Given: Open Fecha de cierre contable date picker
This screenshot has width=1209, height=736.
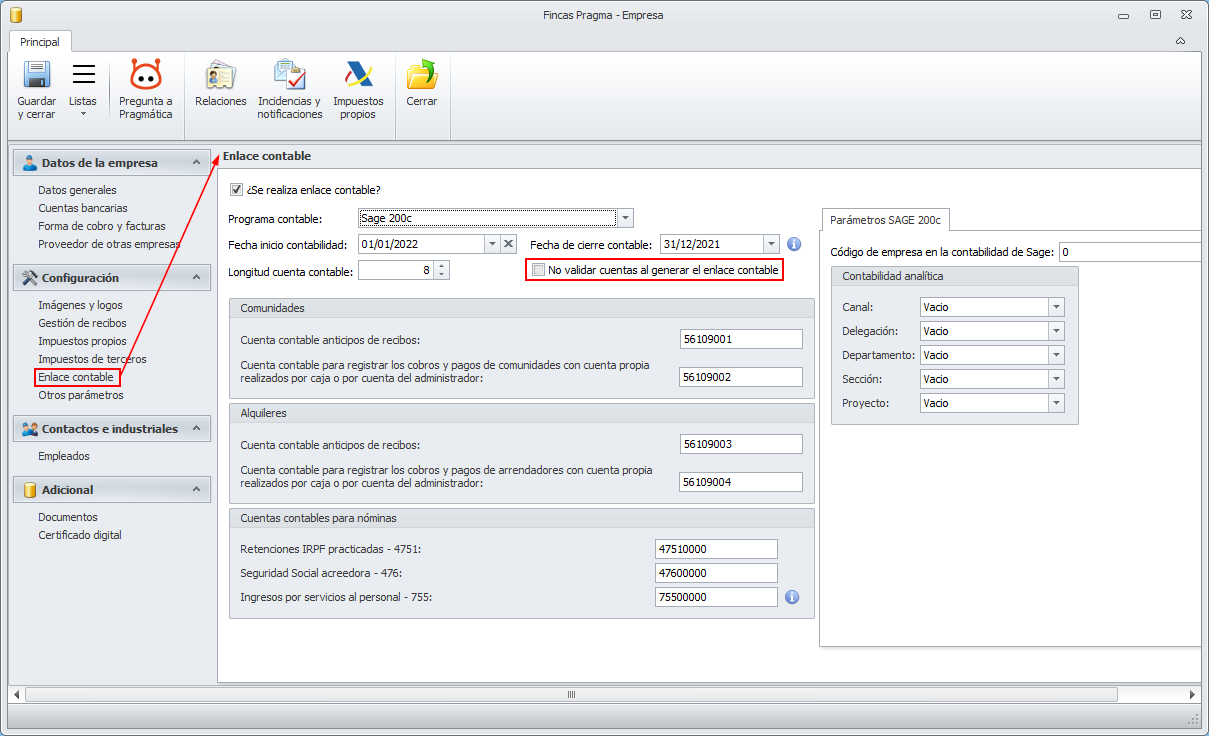Looking at the screenshot, I should [x=770, y=244].
